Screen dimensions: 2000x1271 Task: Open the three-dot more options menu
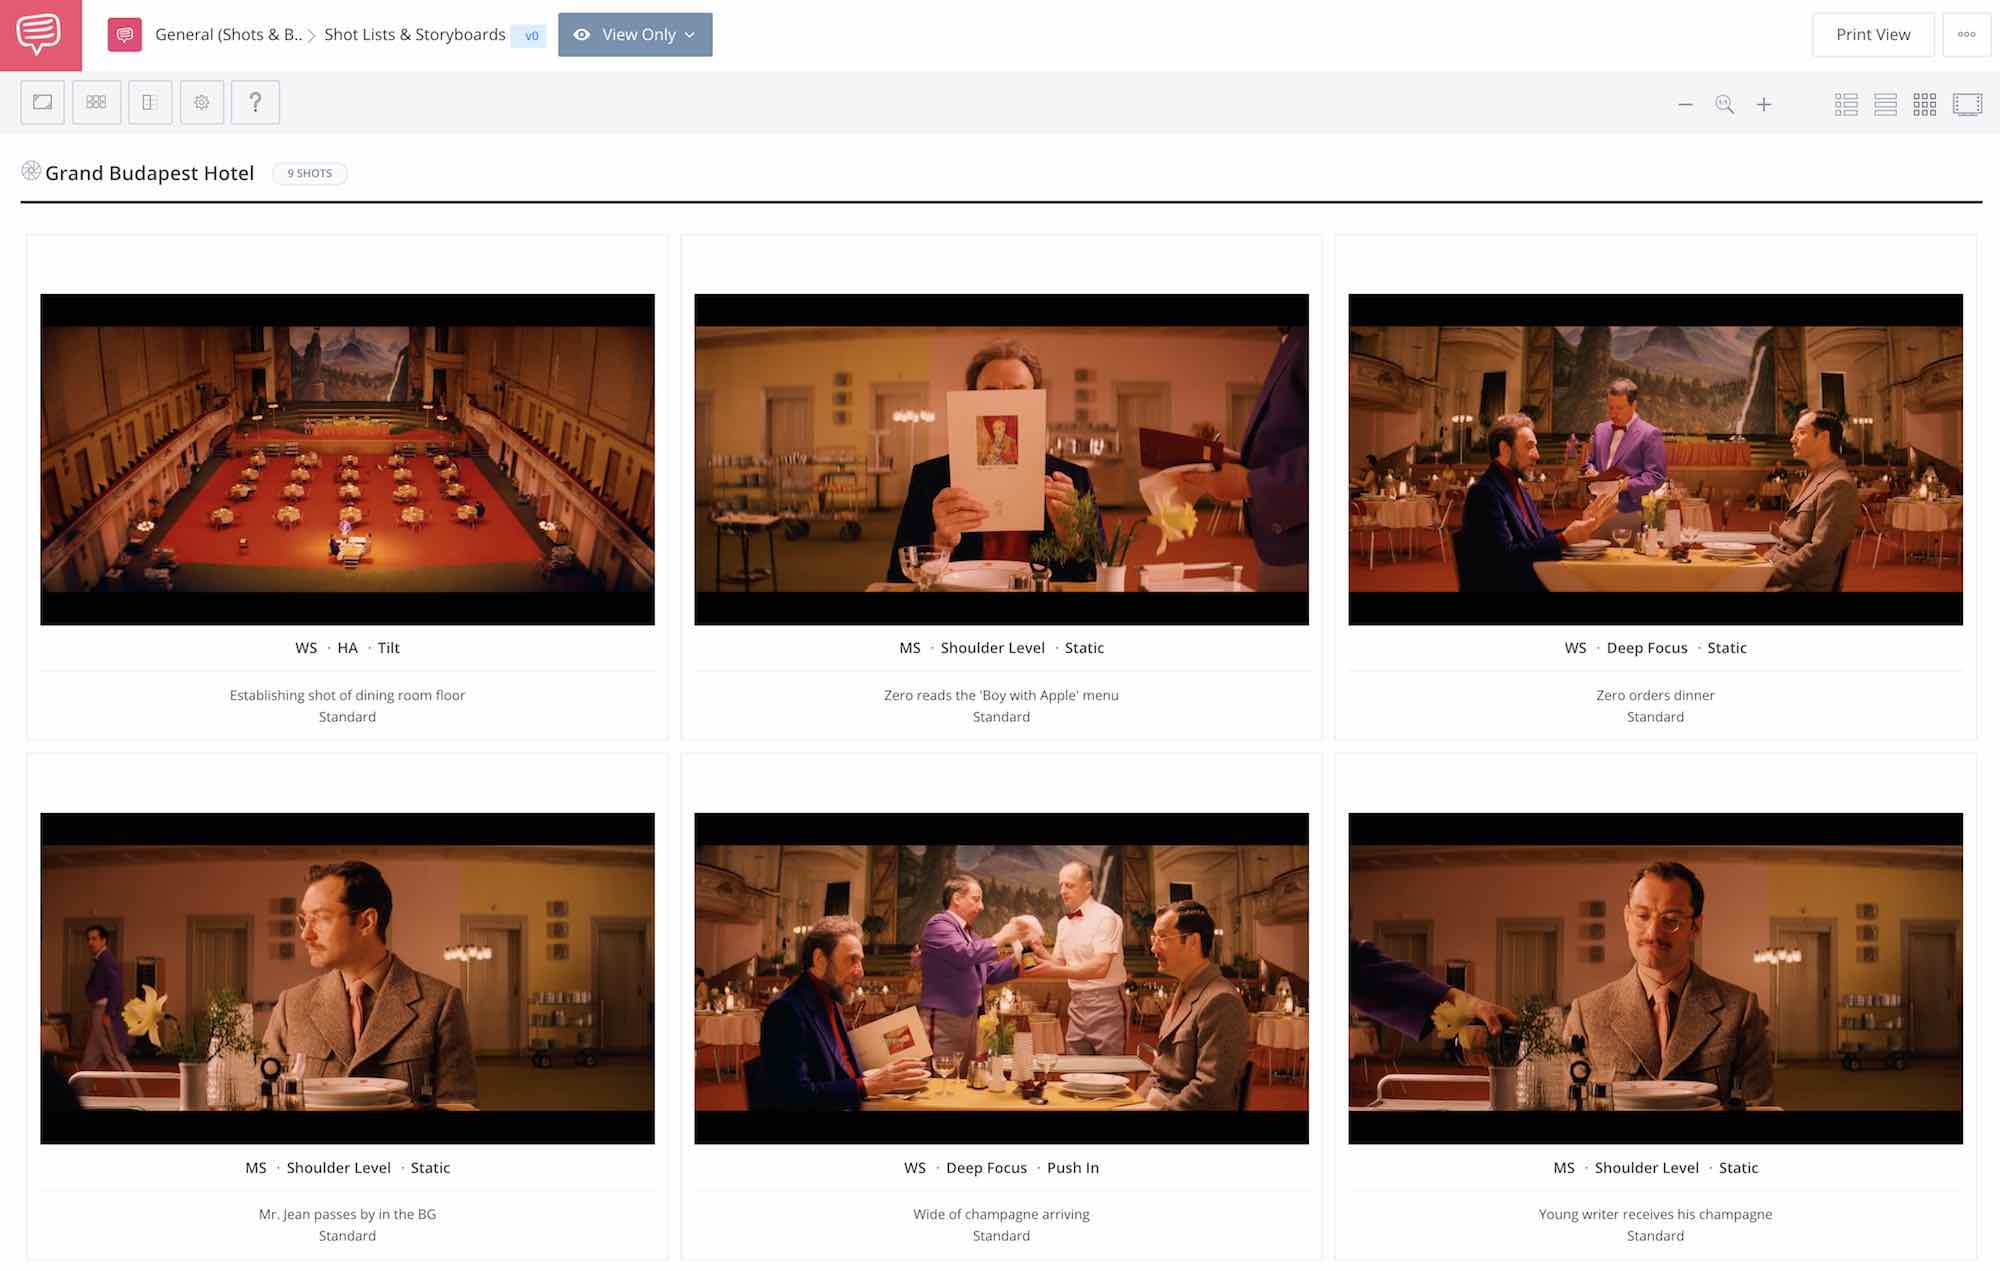(x=1967, y=35)
